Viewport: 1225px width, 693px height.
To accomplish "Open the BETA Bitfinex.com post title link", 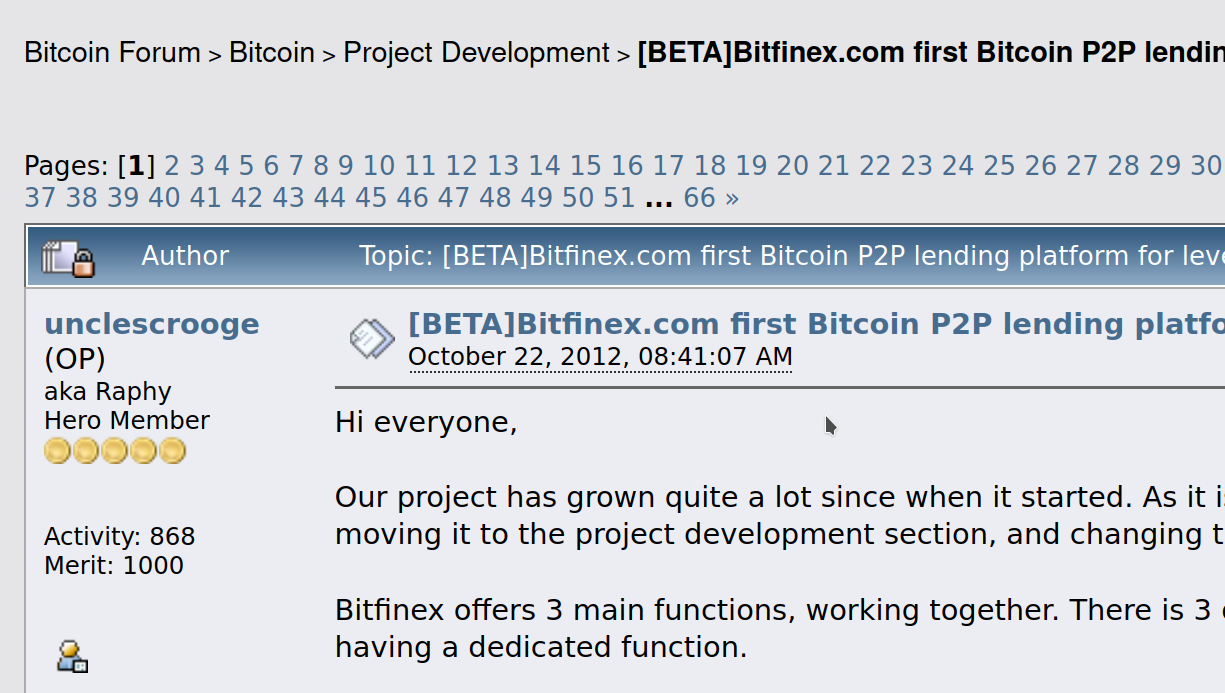I will pos(816,324).
